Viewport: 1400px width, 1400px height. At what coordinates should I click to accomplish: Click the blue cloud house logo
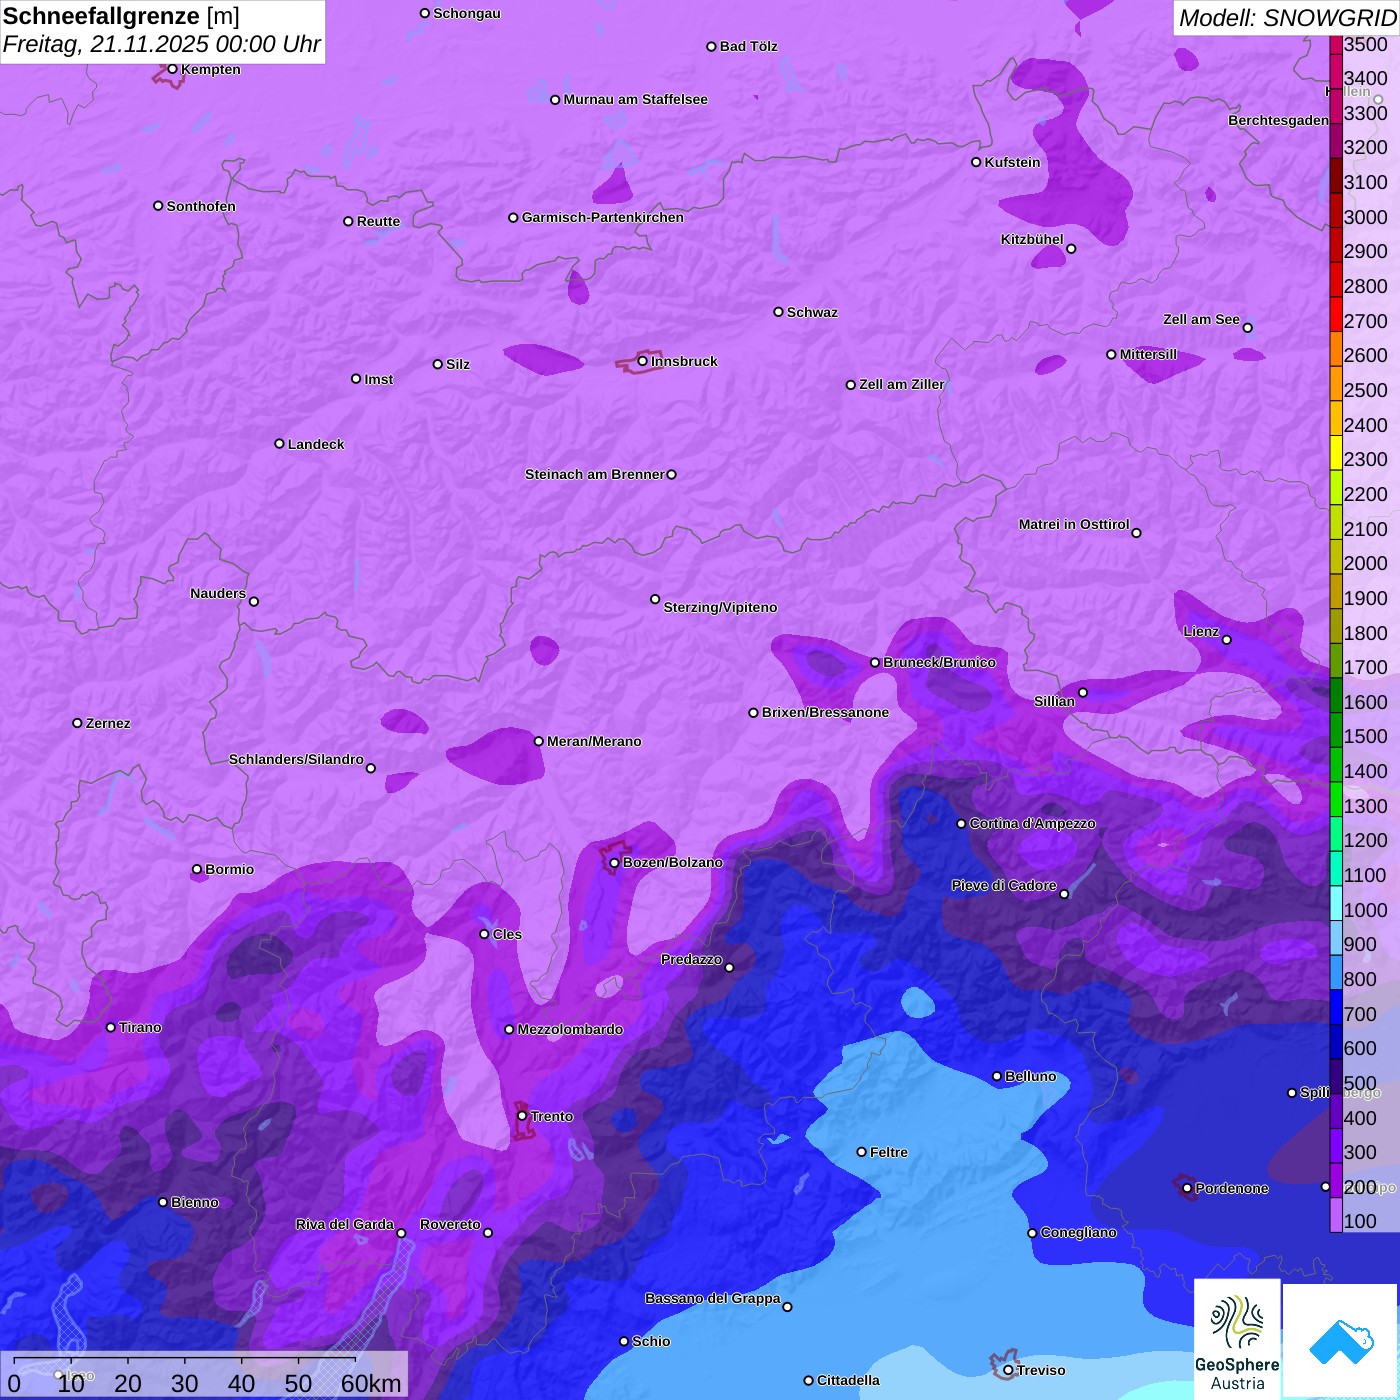[x=1340, y=1342]
